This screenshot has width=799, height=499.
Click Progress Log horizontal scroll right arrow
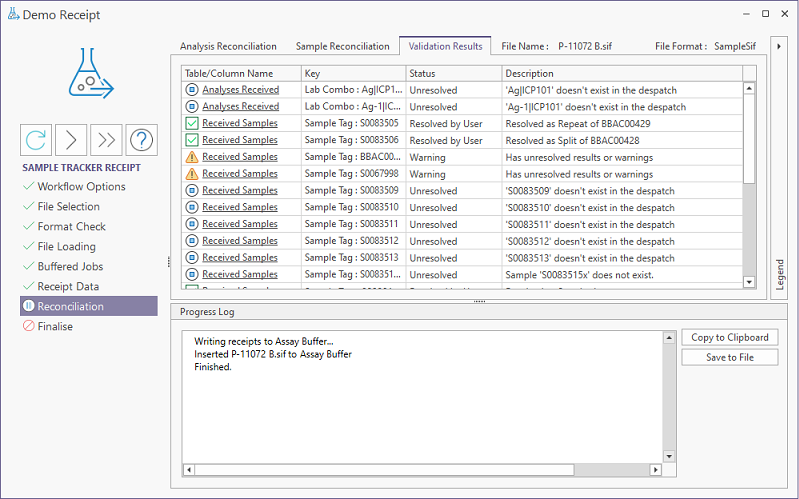tap(656, 469)
